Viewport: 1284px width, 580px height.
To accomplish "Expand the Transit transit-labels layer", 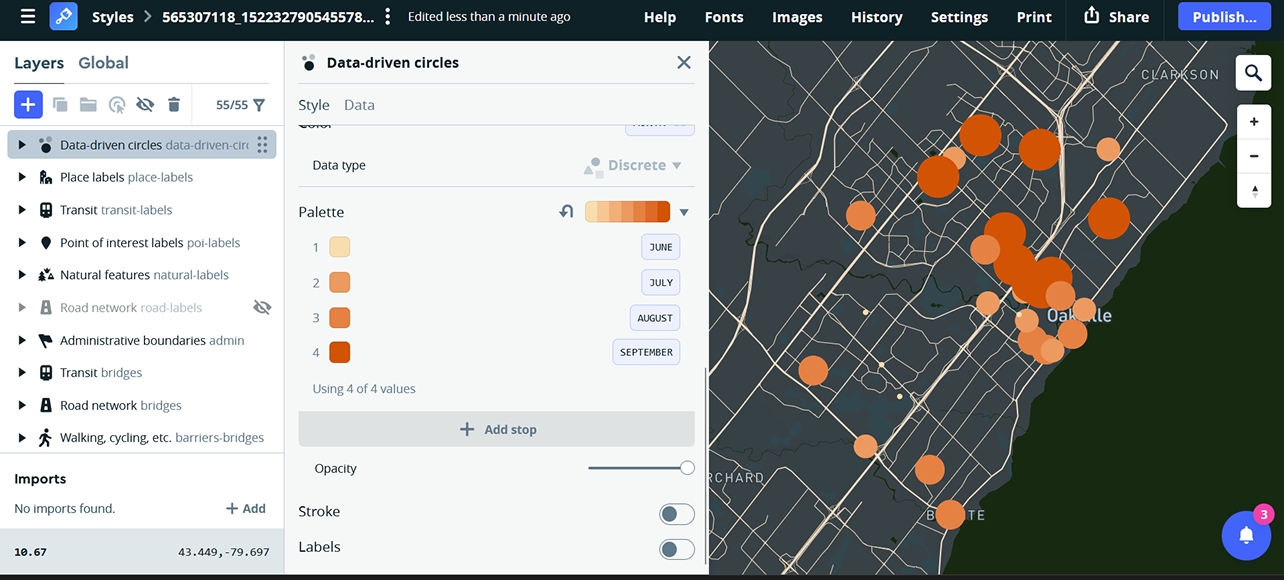I will pos(21,209).
